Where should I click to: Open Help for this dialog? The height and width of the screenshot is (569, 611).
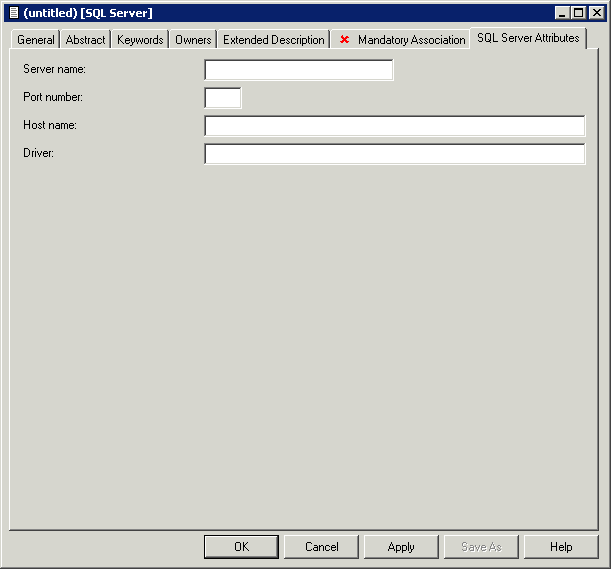click(x=561, y=547)
